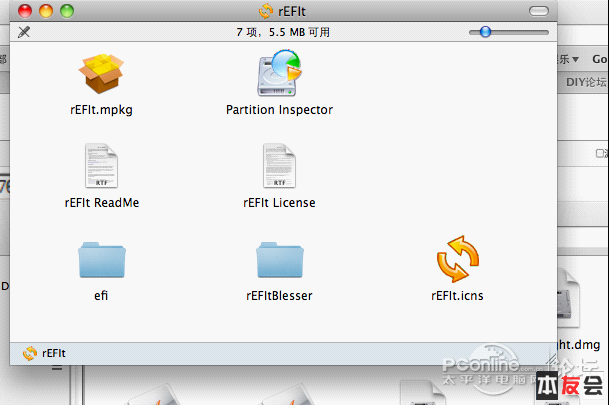Click the 'efi' folder name label

[101, 295]
